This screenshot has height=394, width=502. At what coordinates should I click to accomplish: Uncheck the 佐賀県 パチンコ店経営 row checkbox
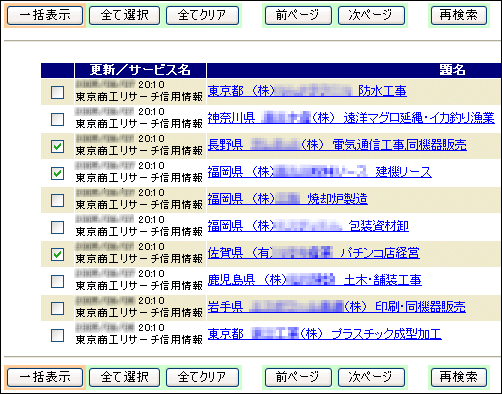point(58,254)
